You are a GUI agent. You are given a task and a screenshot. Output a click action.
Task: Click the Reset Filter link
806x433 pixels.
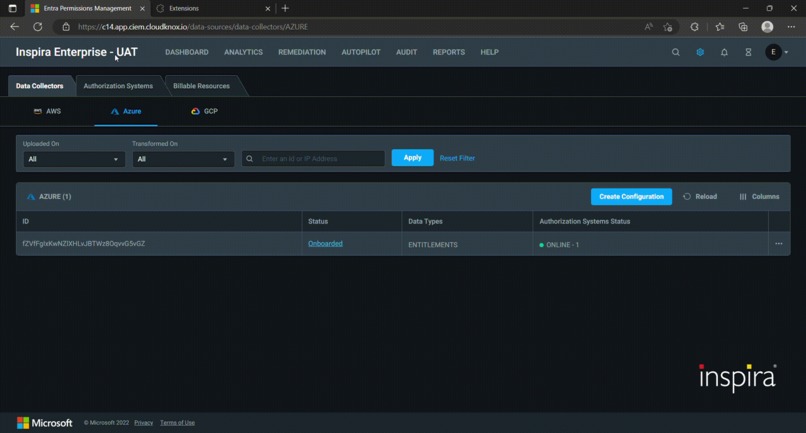point(457,158)
